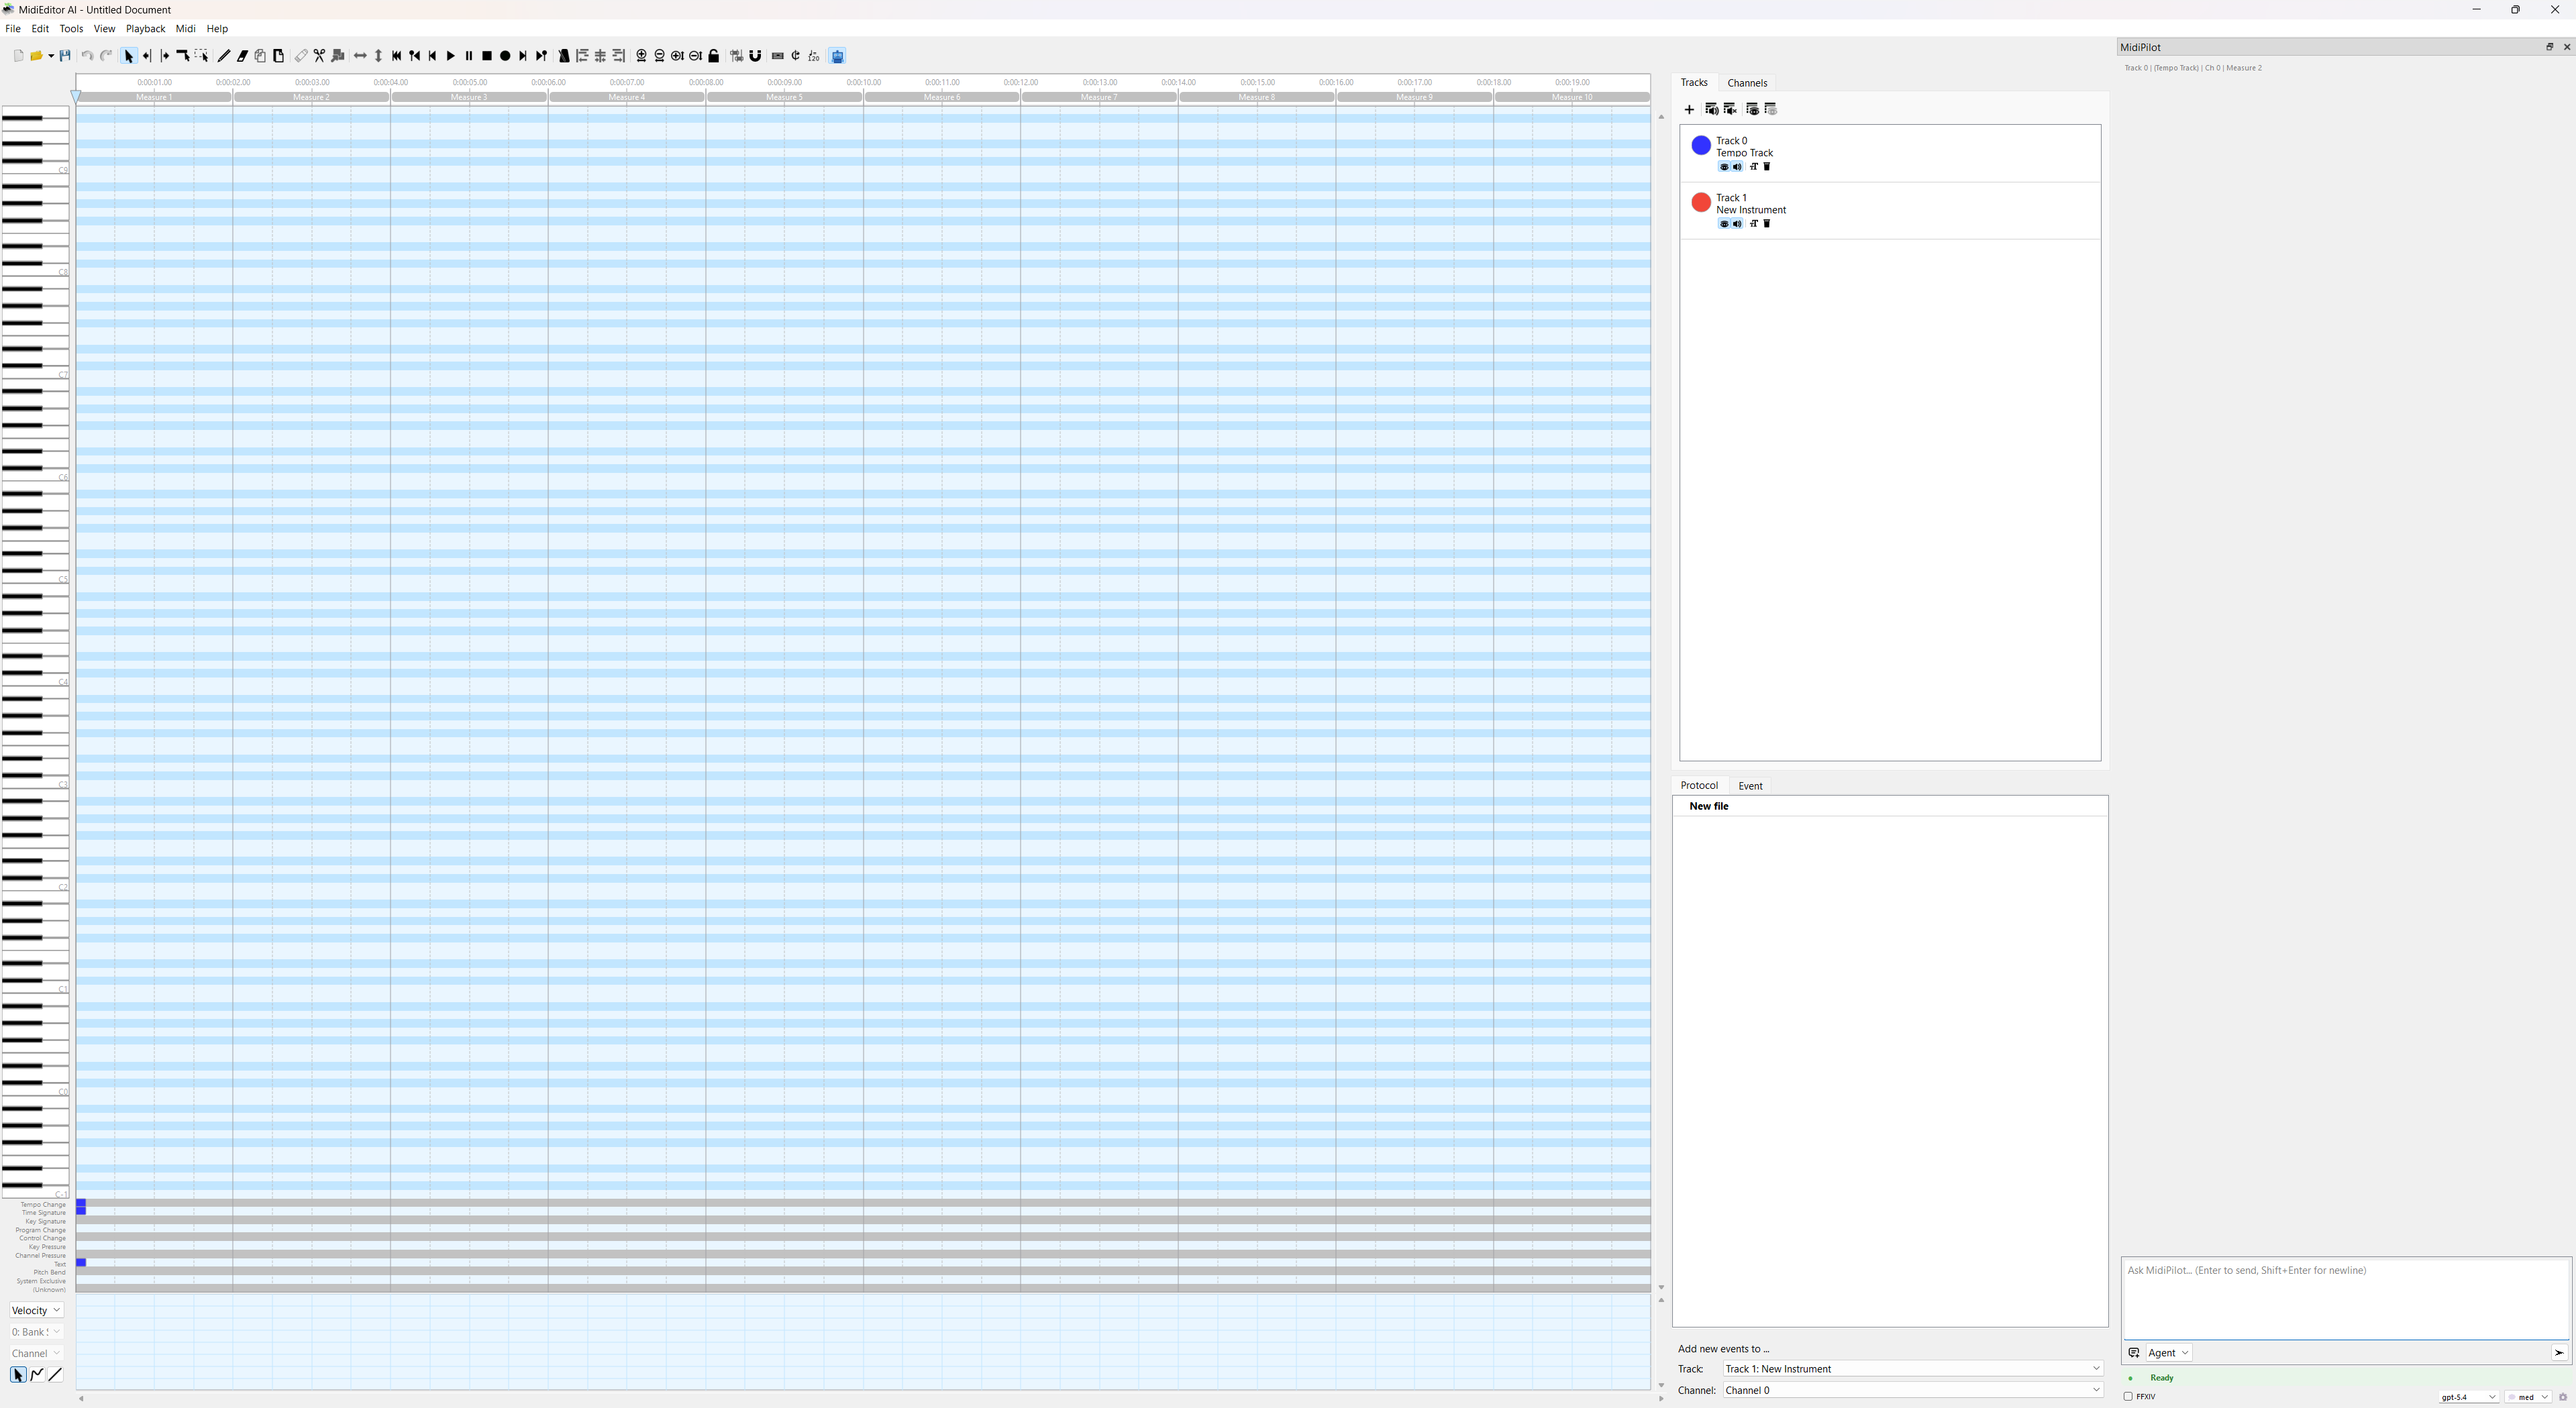Click the red Track 1 color circle
The width and height of the screenshot is (2576, 1408).
[1700, 203]
